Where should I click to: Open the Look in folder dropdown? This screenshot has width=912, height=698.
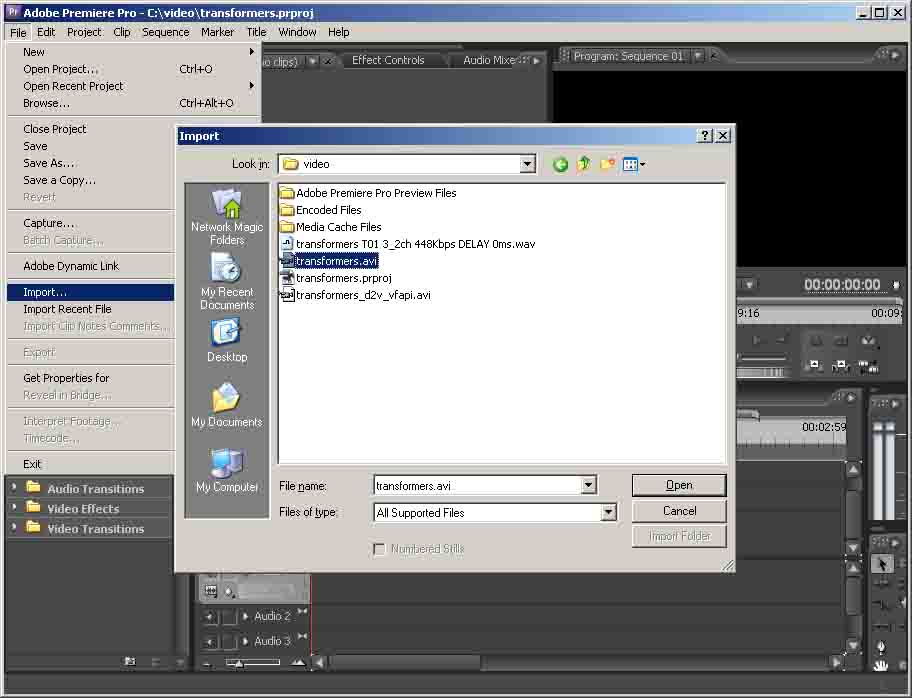point(528,164)
